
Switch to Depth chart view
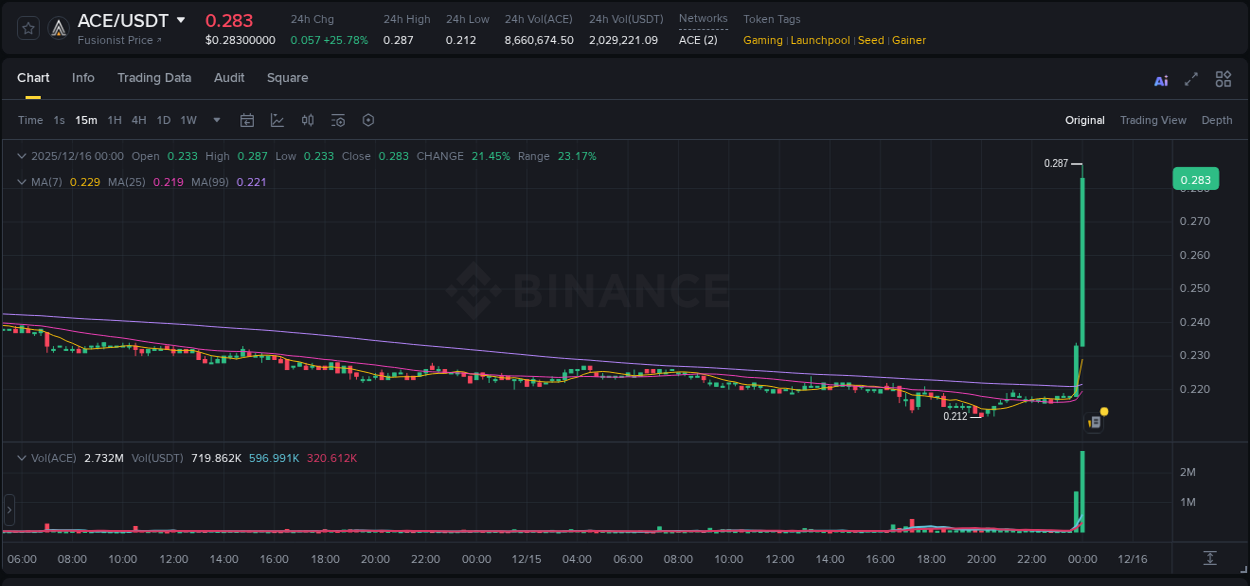coord(1217,120)
